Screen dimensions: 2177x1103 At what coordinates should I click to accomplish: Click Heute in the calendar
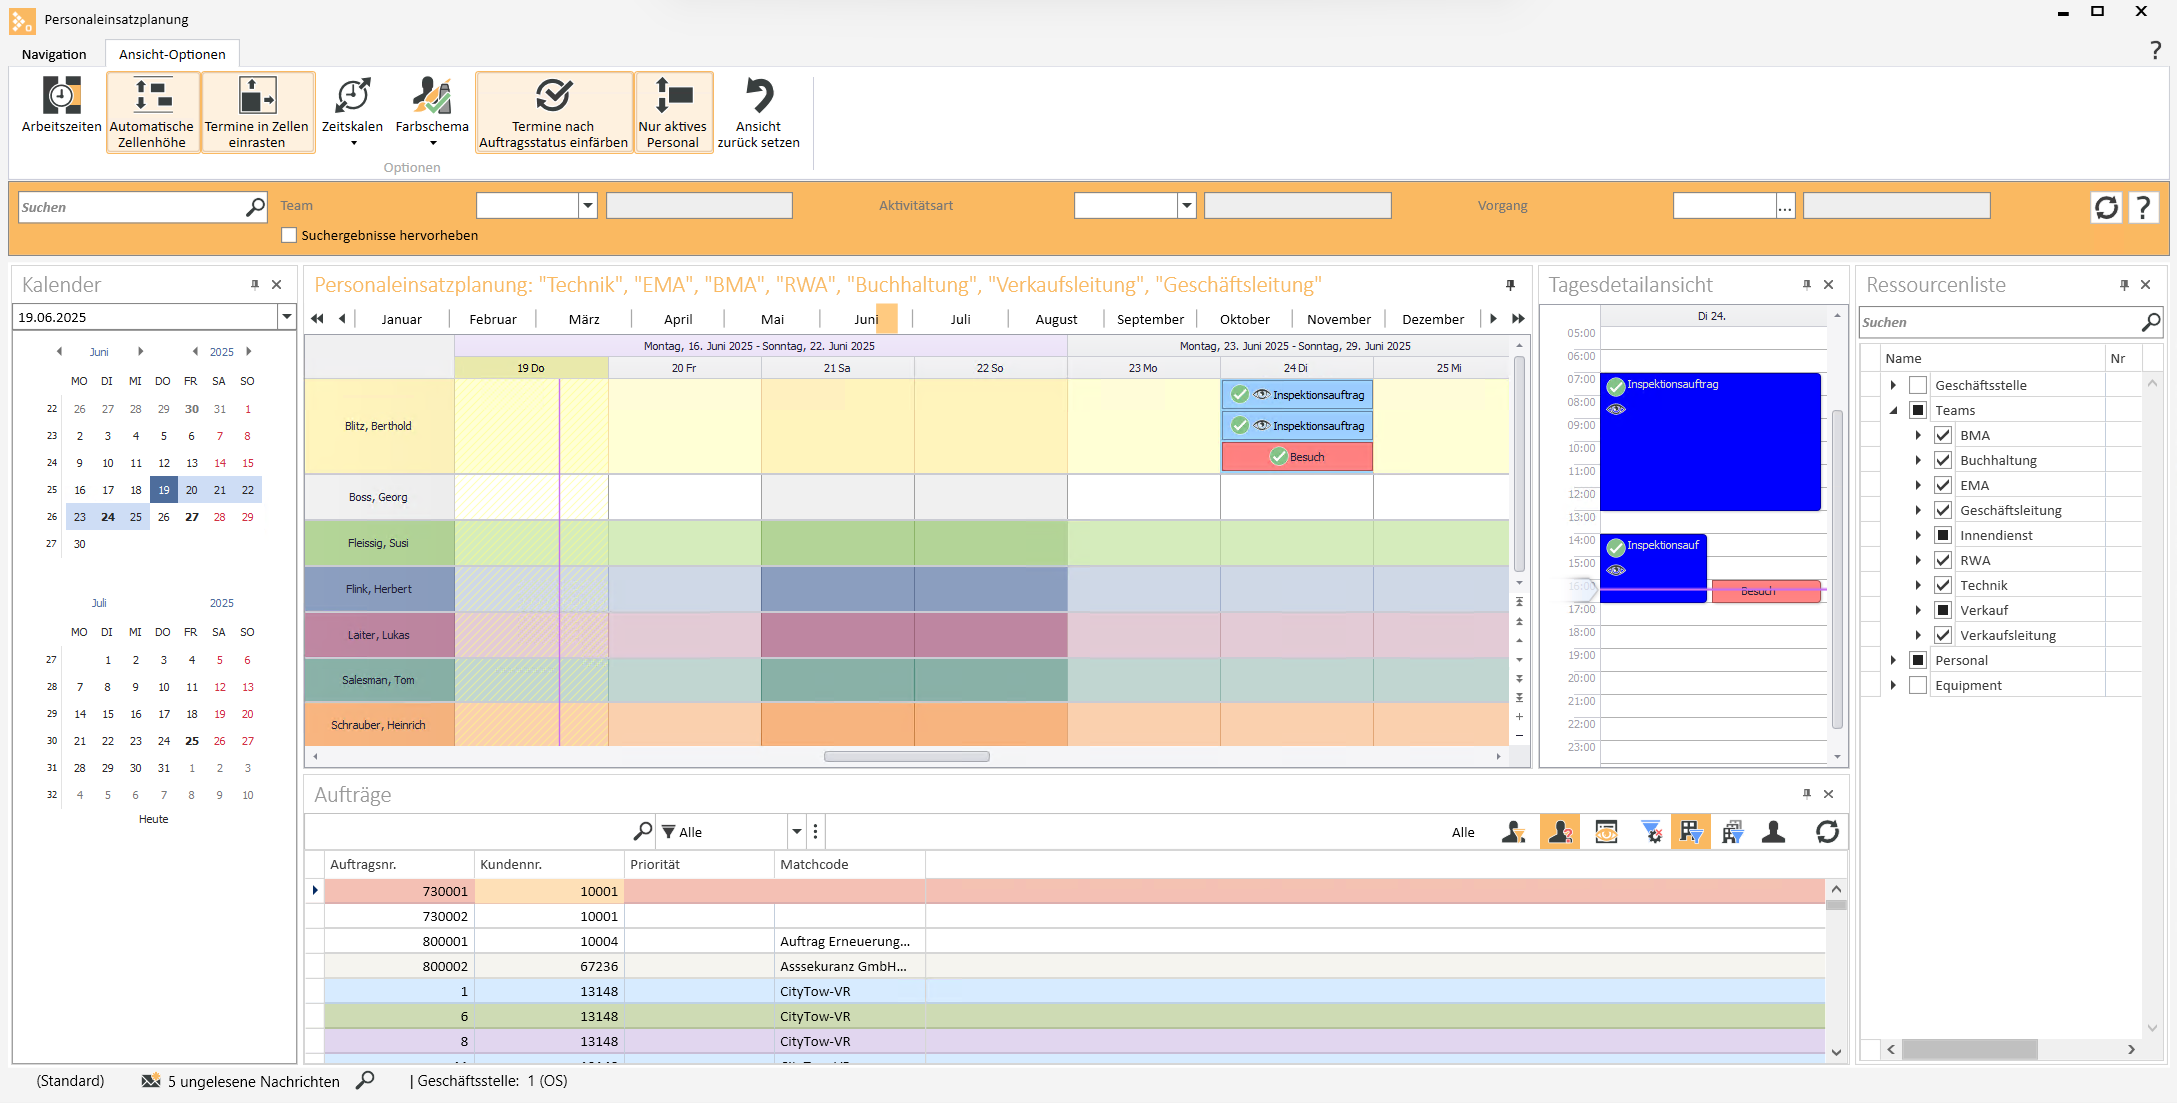click(x=153, y=819)
